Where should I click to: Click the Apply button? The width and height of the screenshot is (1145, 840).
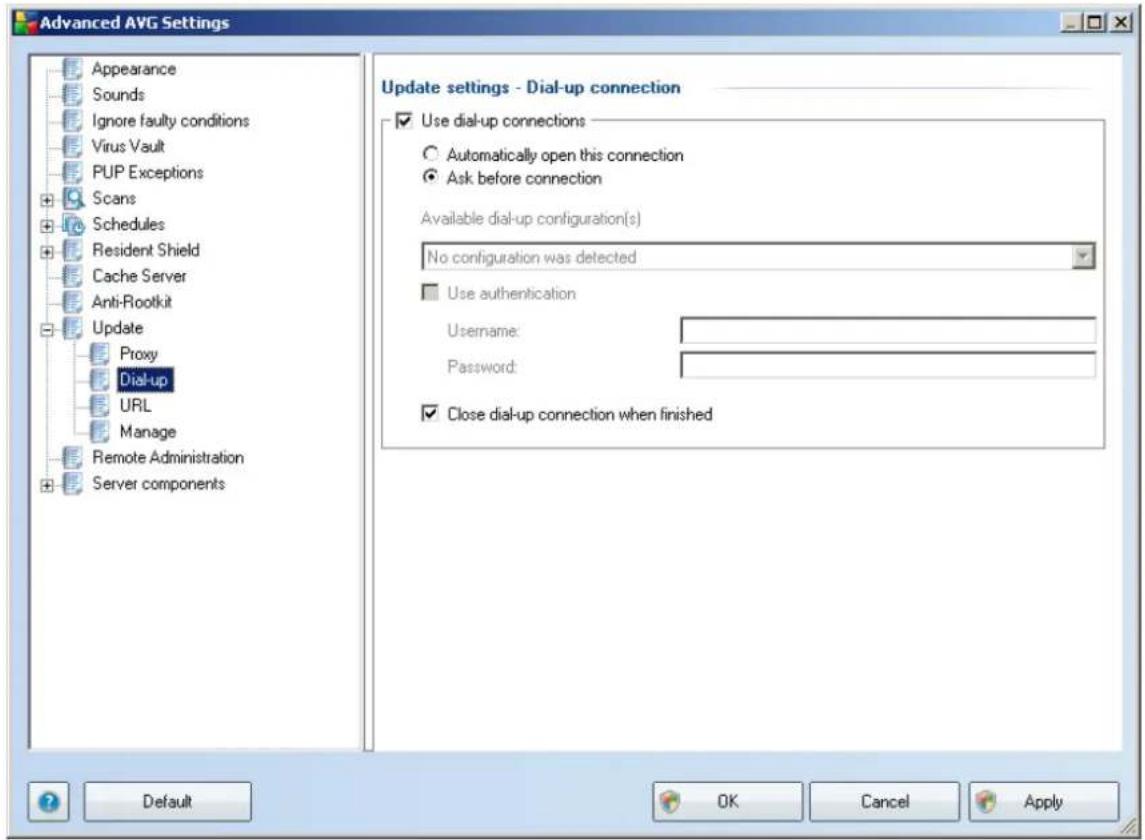(x=1043, y=802)
